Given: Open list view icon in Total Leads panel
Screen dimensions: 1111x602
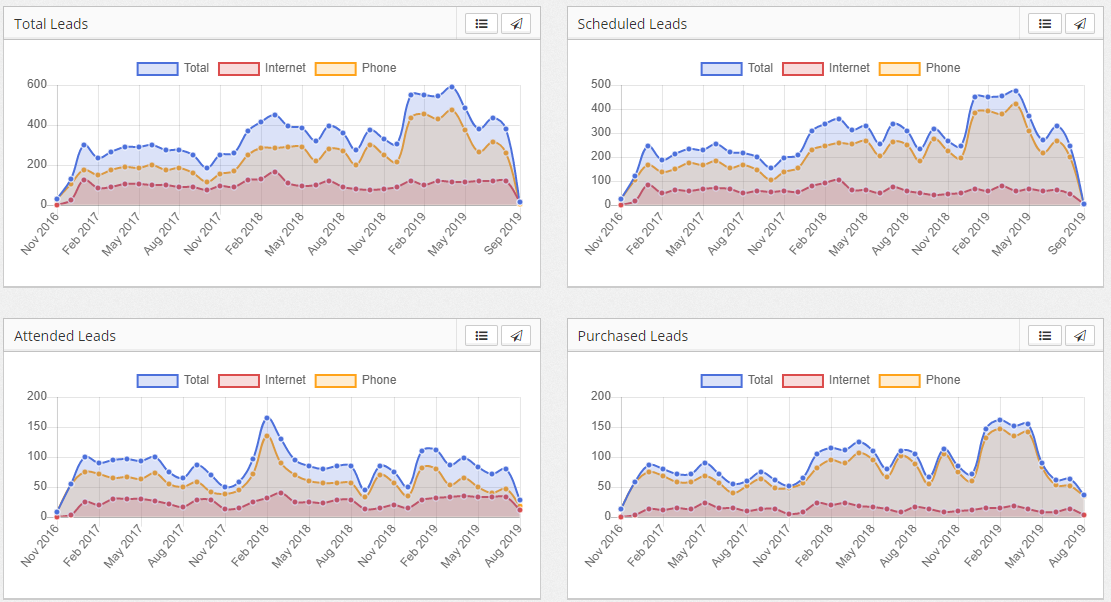Looking at the screenshot, I should (x=481, y=24).
